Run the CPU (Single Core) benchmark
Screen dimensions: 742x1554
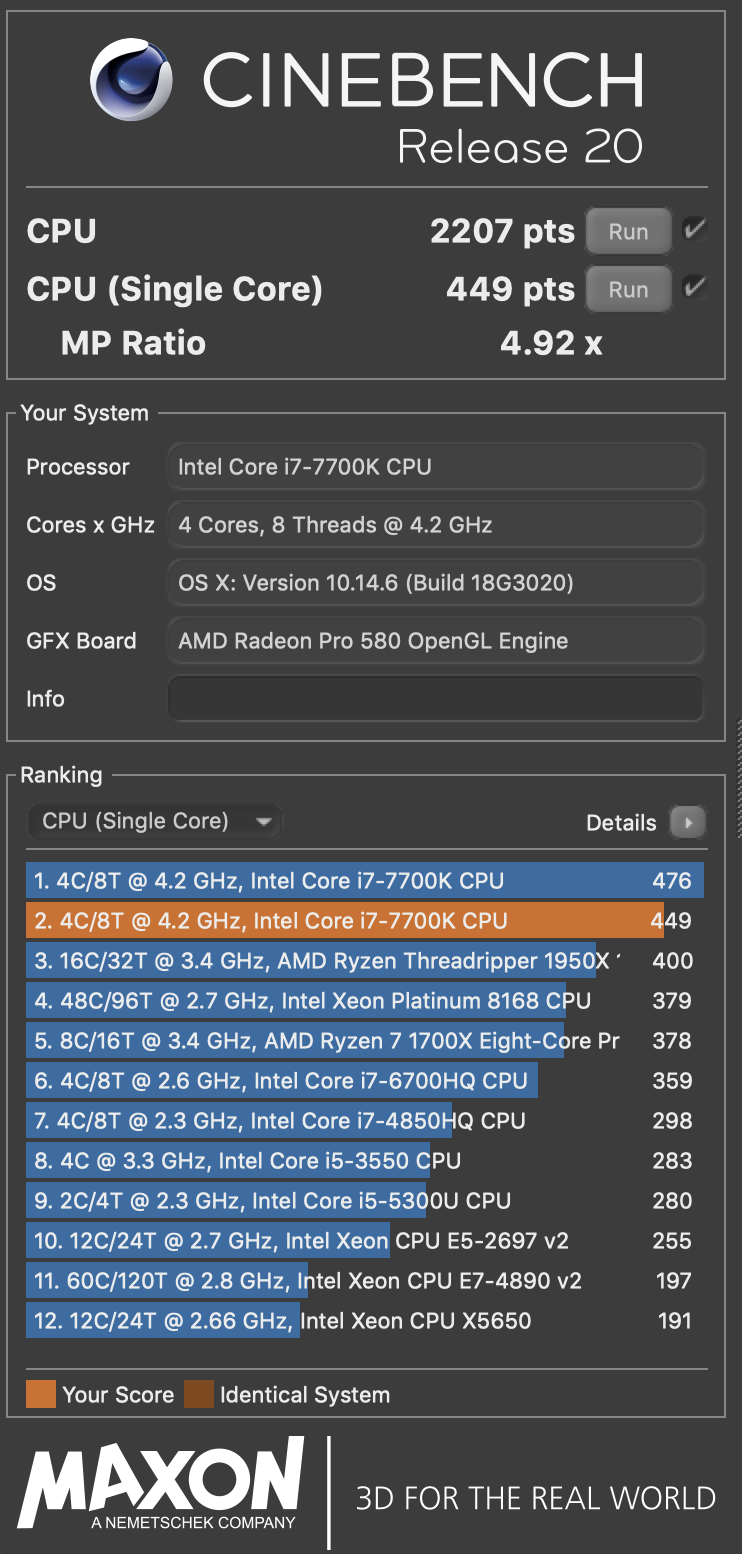coord(628,290)
